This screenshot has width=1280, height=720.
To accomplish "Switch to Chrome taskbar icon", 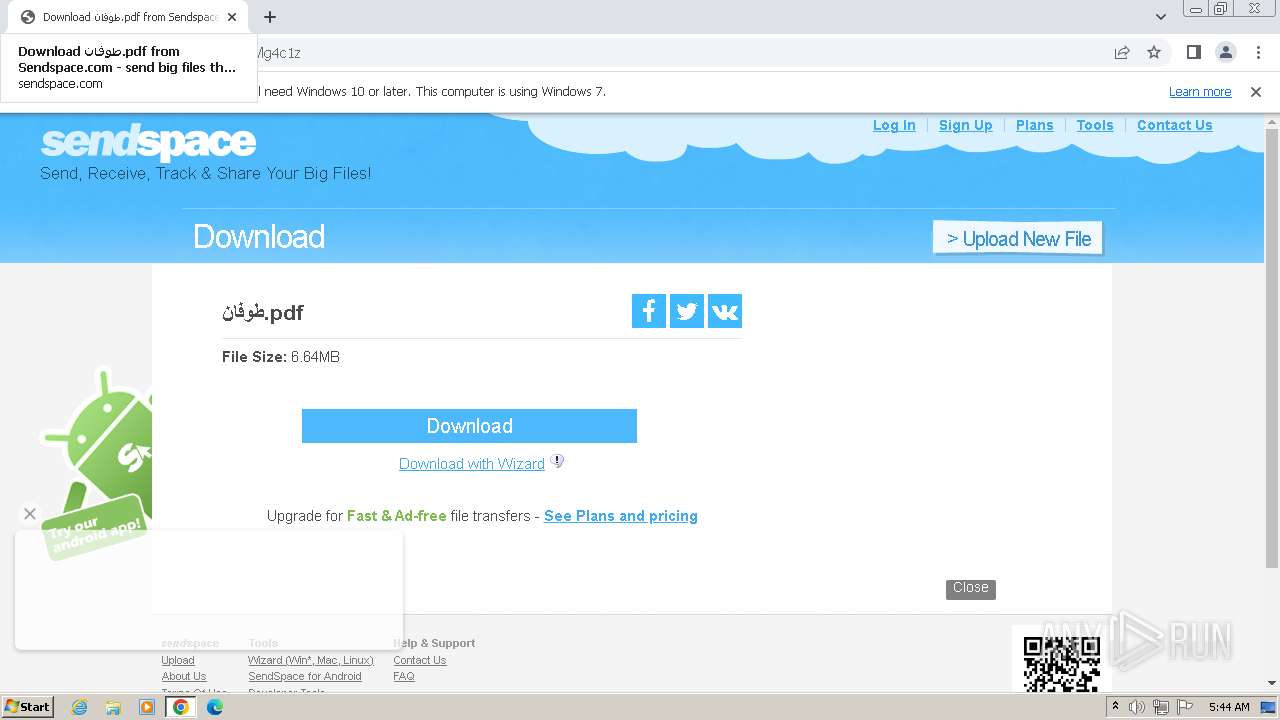I will point(181,707).
